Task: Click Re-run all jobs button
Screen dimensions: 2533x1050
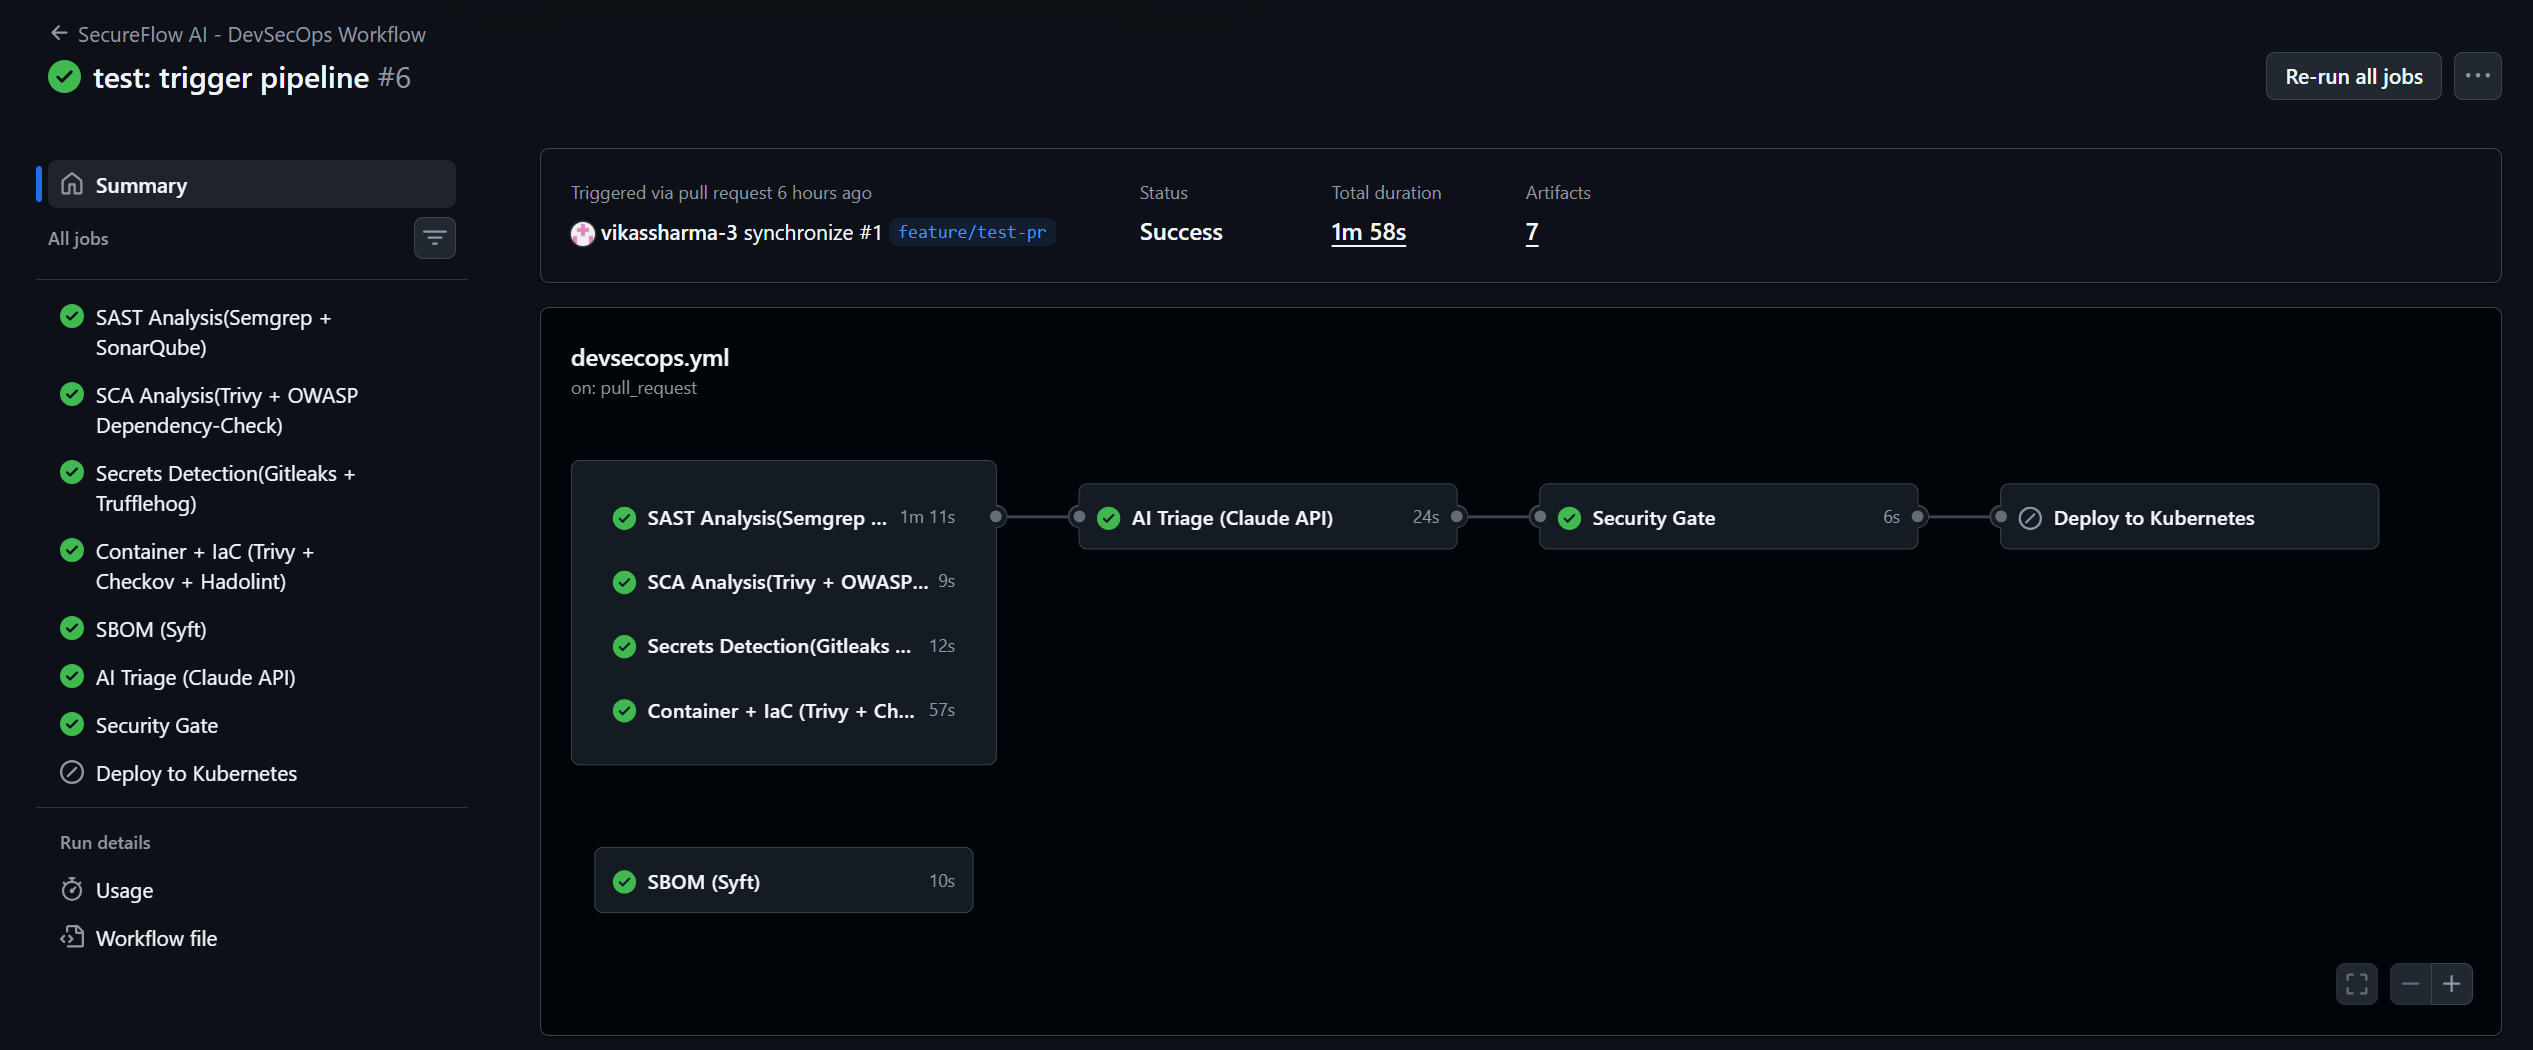Action: 2353,76
